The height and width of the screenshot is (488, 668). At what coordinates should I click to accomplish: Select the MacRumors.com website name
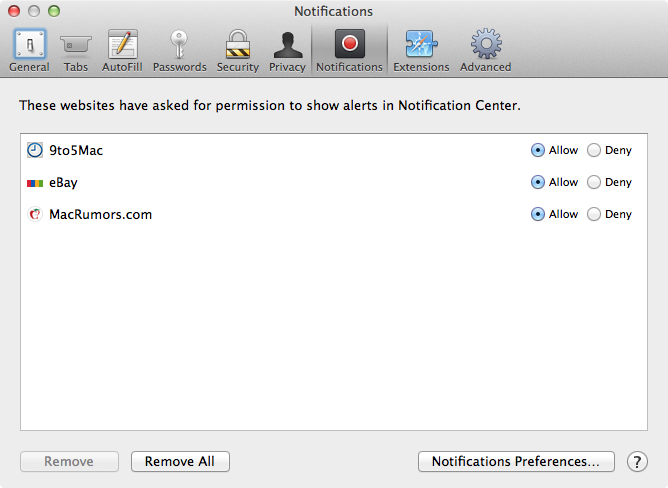coord(101,214)
